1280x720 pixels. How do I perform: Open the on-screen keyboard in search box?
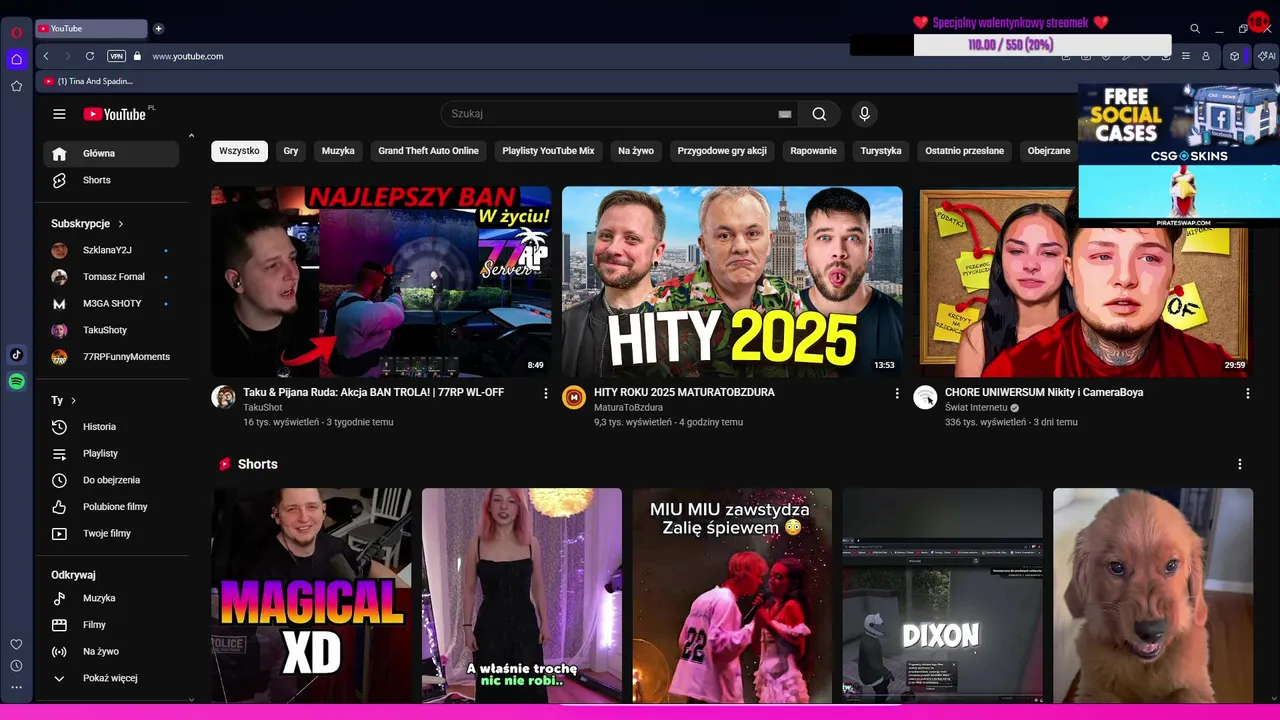point(785,114)
